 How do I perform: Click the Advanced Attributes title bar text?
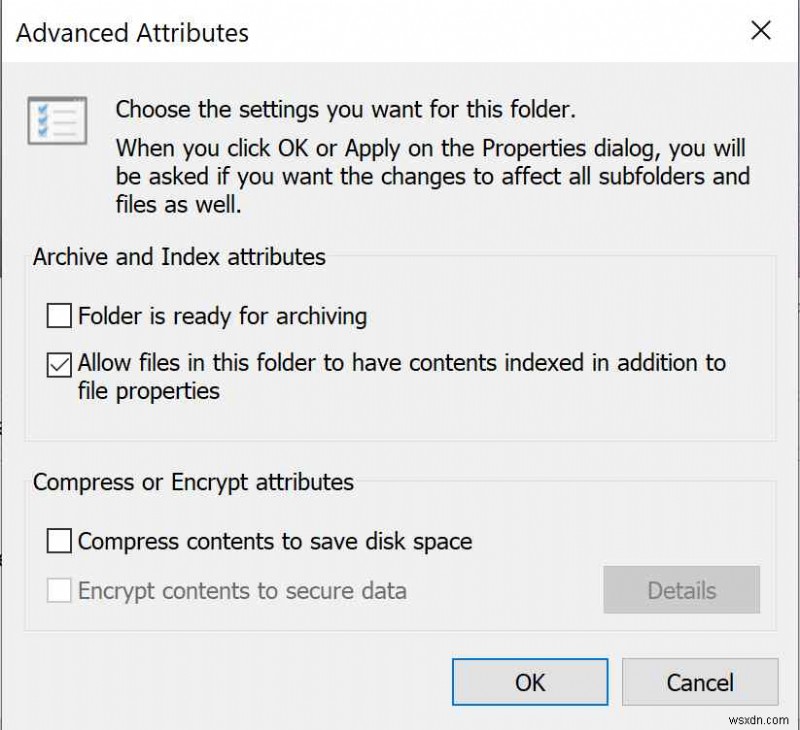click(x=131, y=33)
